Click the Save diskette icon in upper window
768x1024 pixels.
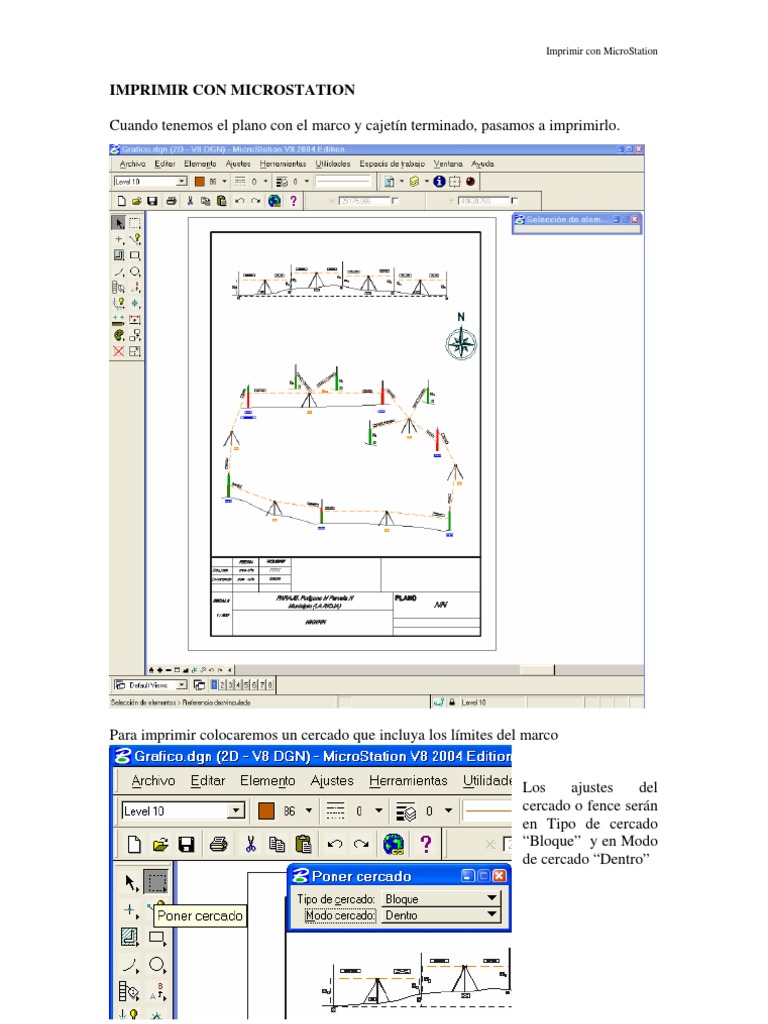click(x=152, y=201)
